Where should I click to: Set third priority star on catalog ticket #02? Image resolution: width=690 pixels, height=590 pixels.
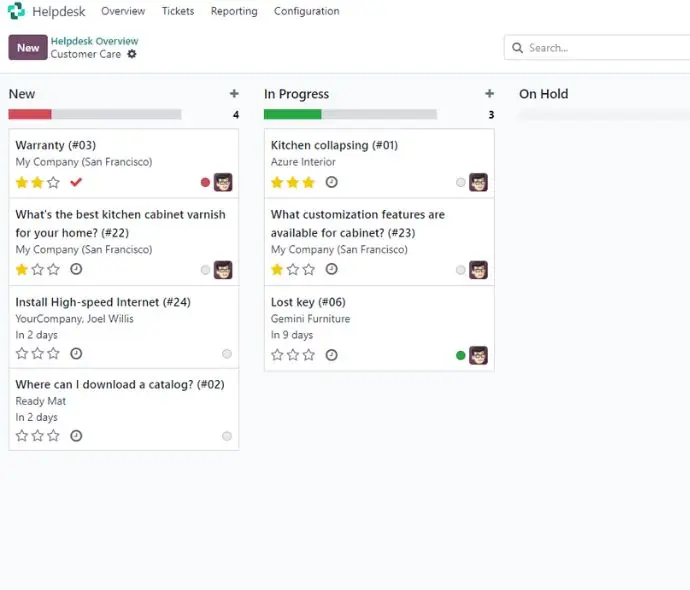pyautogui.click(x=53, y=436)
